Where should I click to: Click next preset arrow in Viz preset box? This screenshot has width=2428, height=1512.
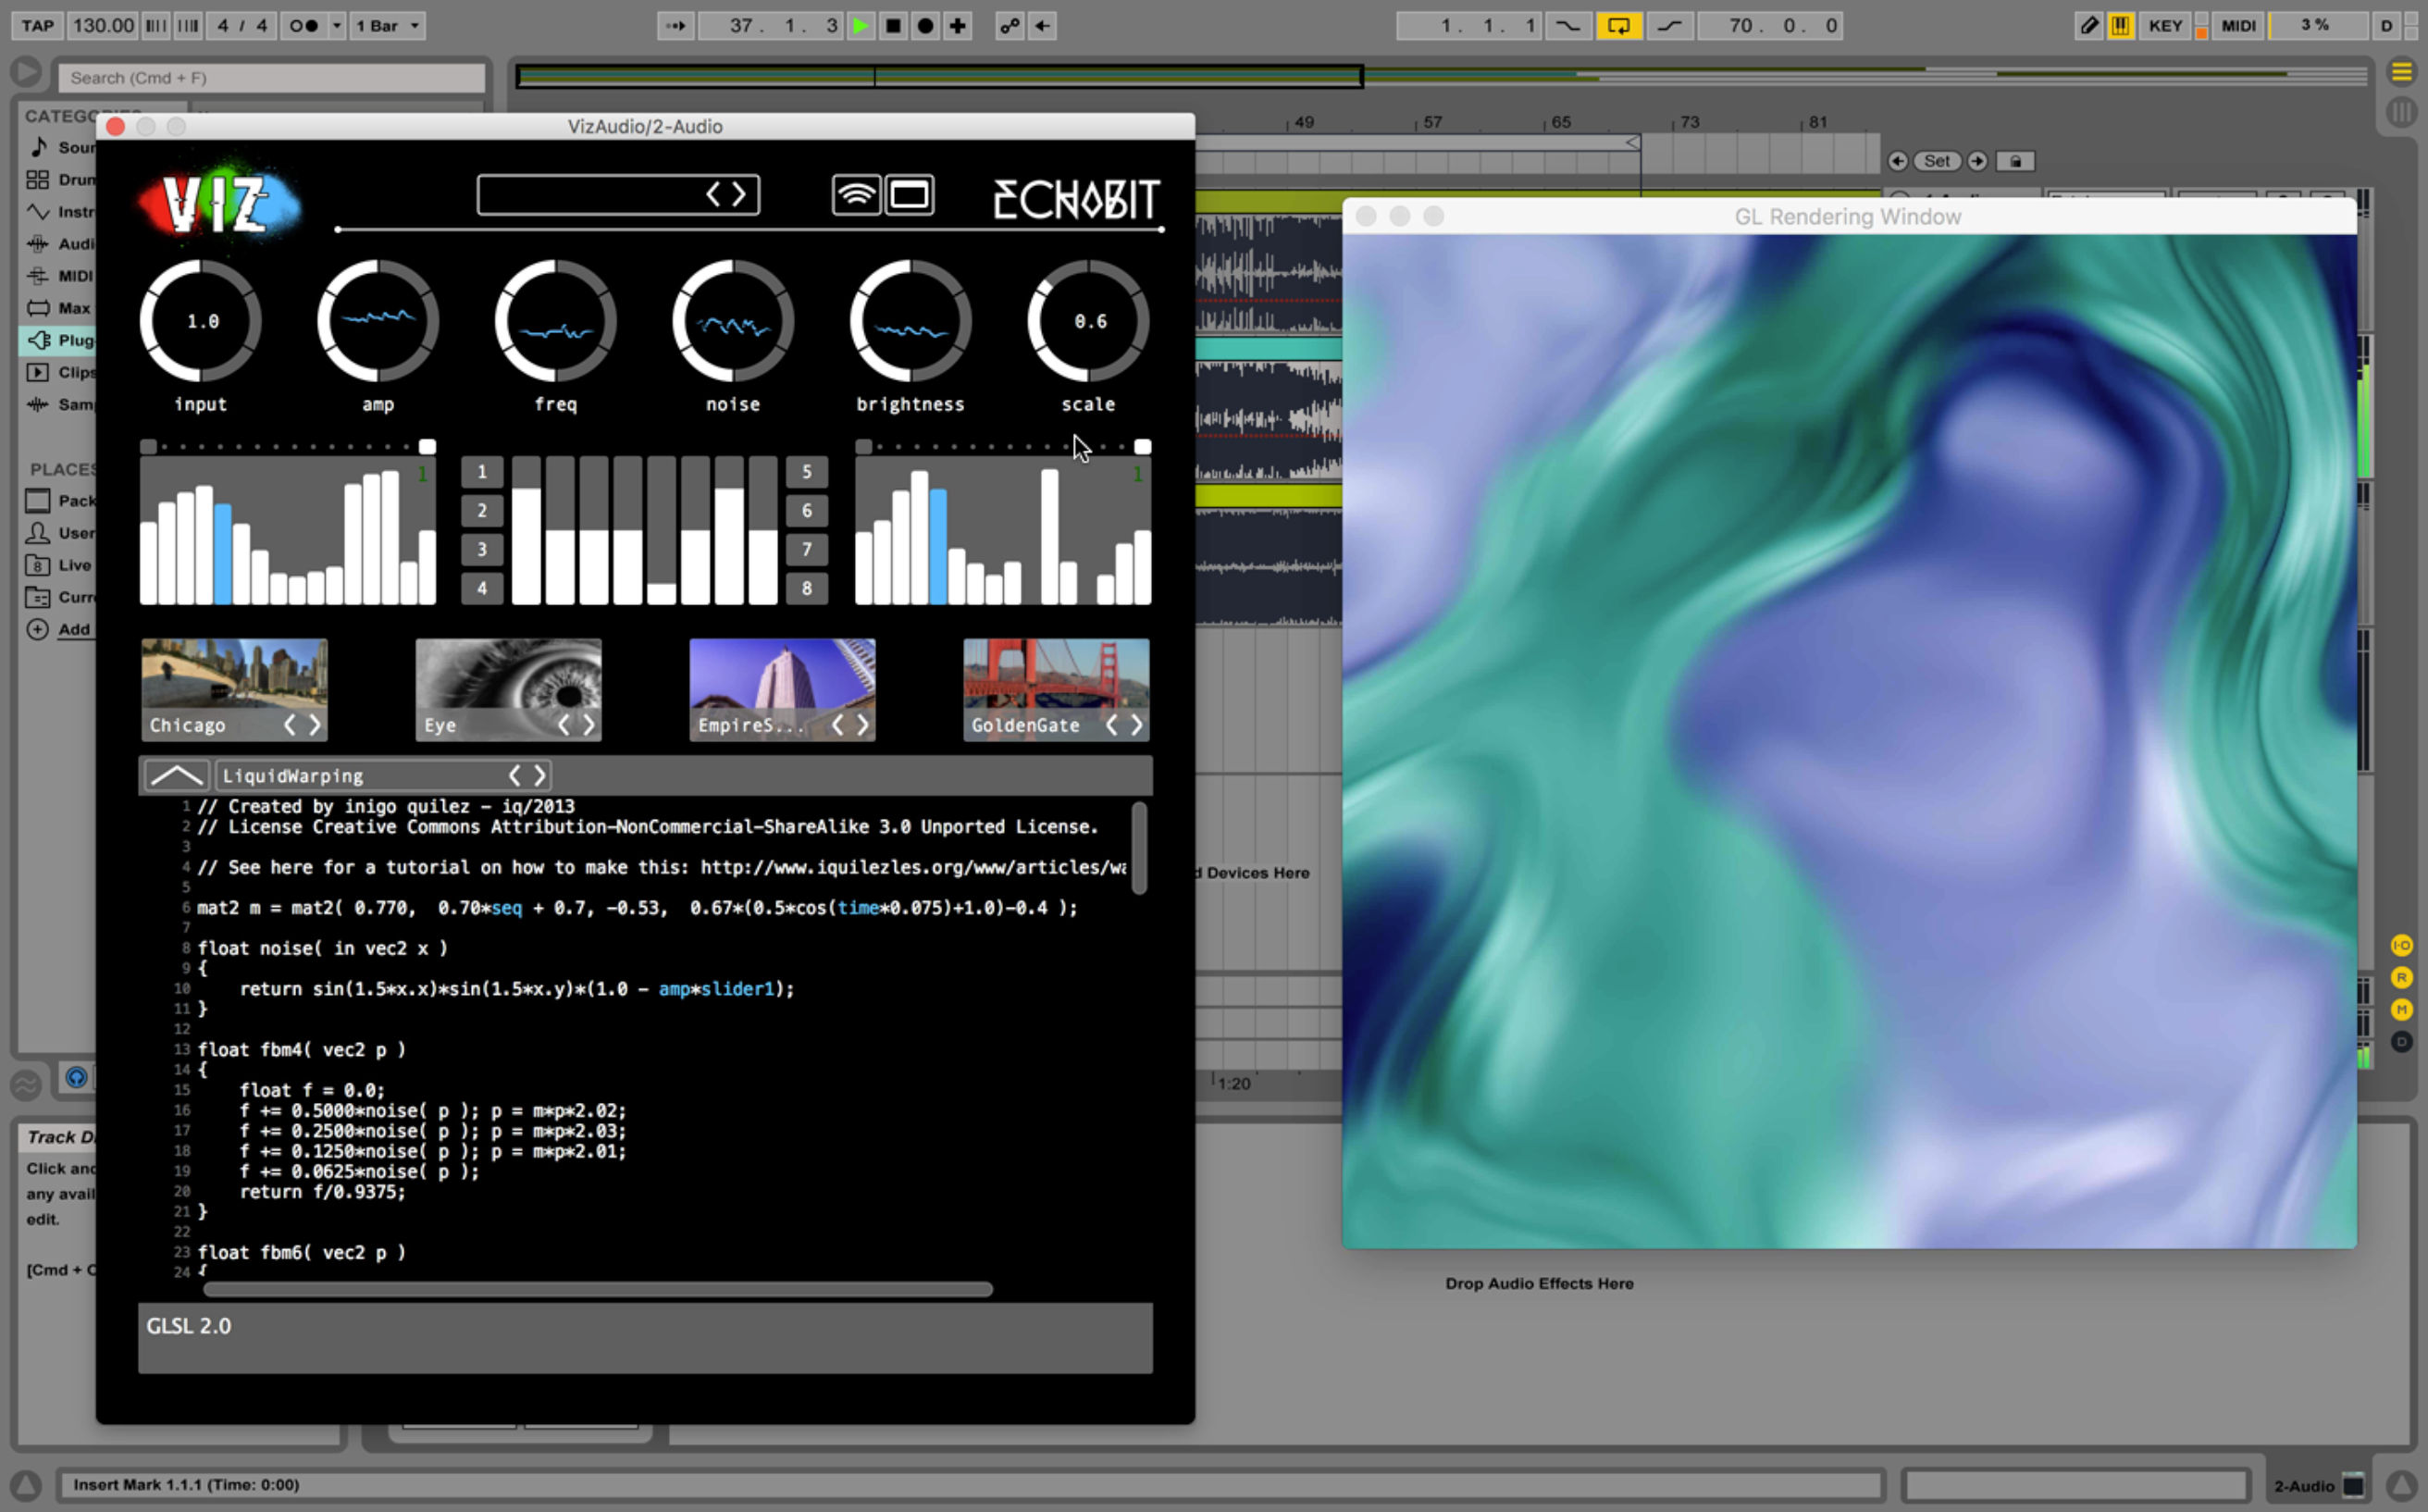click(739, 195)
